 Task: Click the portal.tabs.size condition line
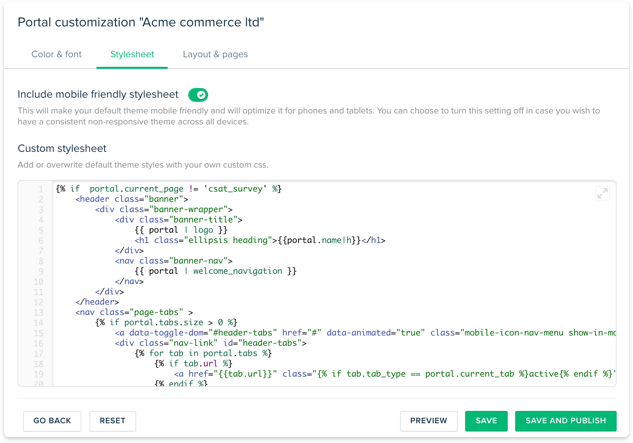pos(166,323)
